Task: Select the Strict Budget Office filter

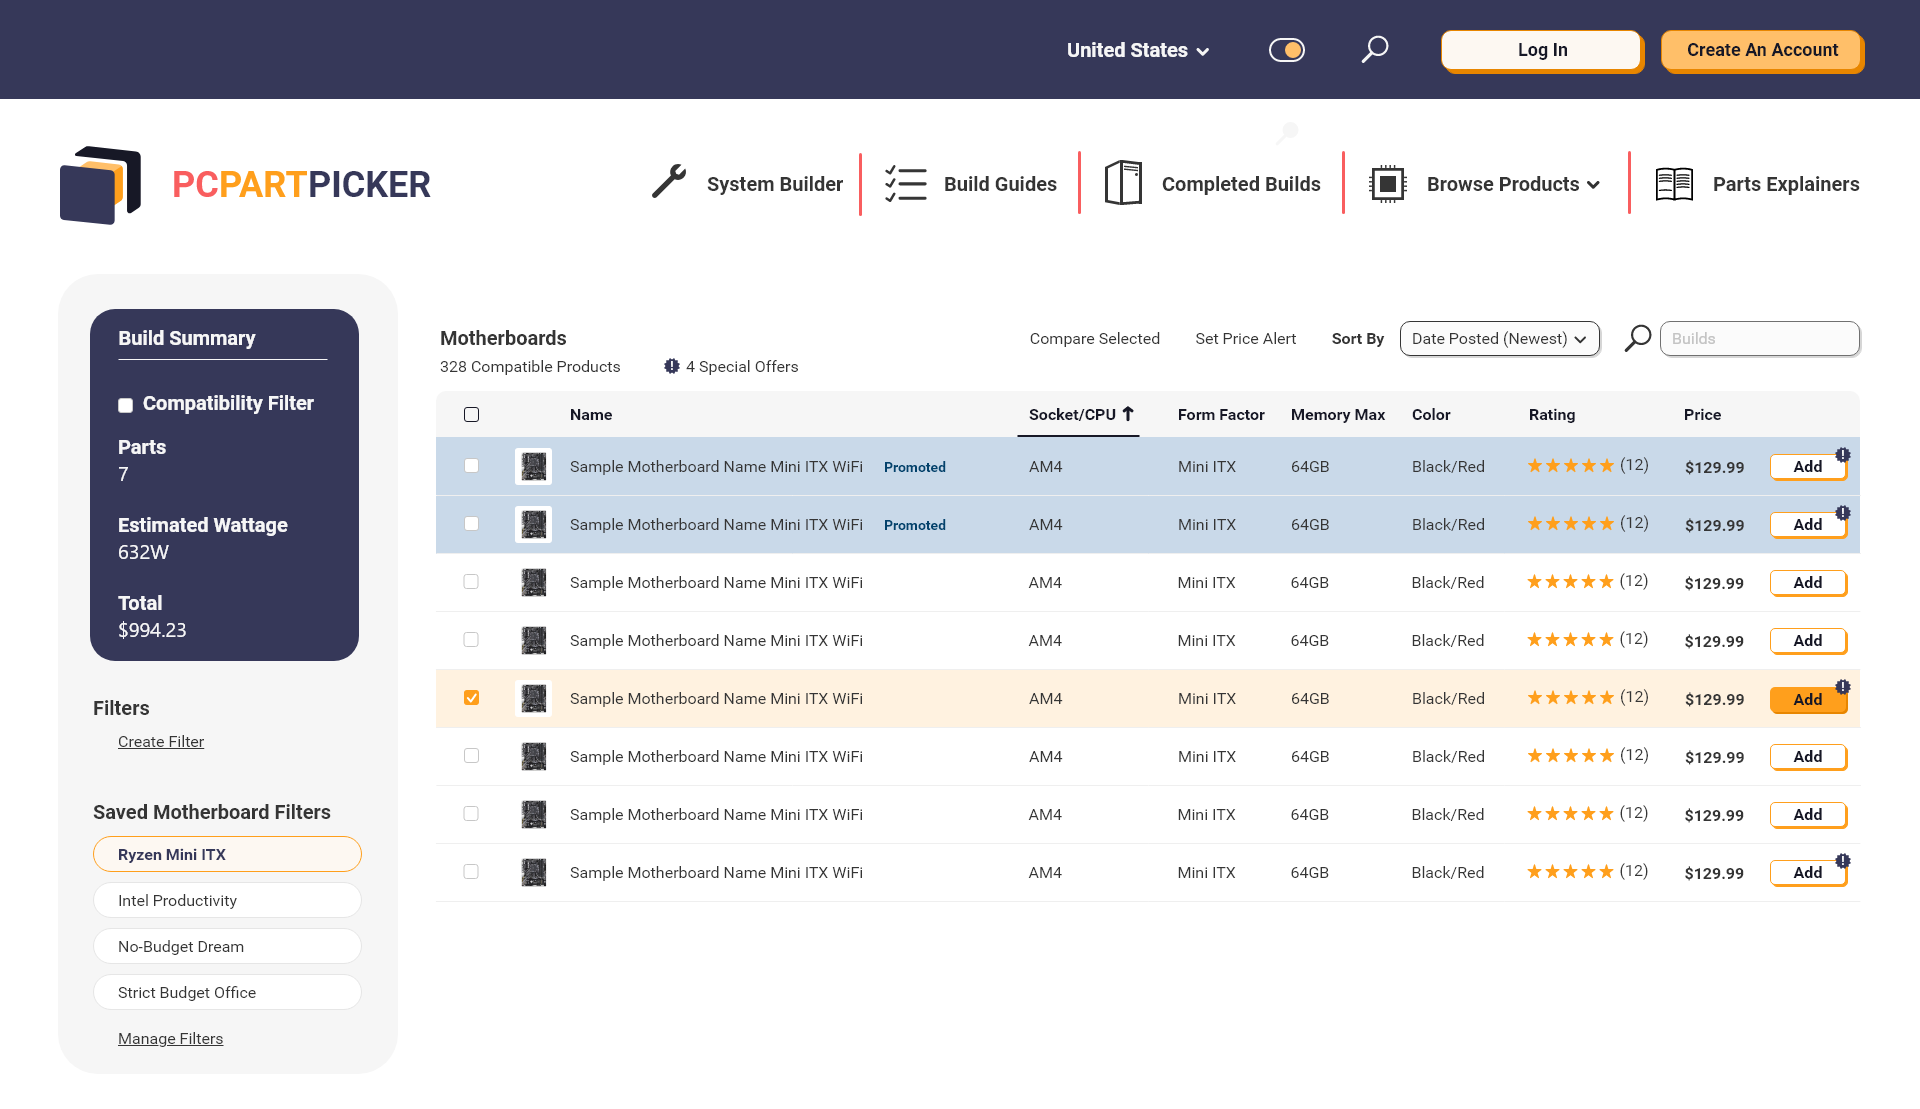Action: 227,992
